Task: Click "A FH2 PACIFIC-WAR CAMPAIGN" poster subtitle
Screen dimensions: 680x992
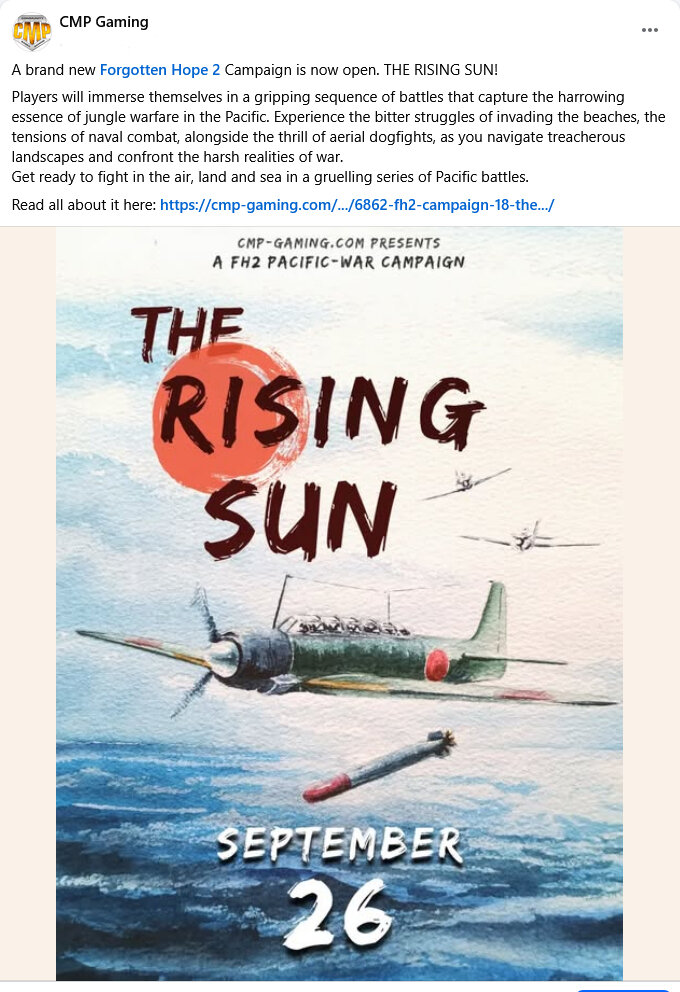Action: [x=339, y=262]
